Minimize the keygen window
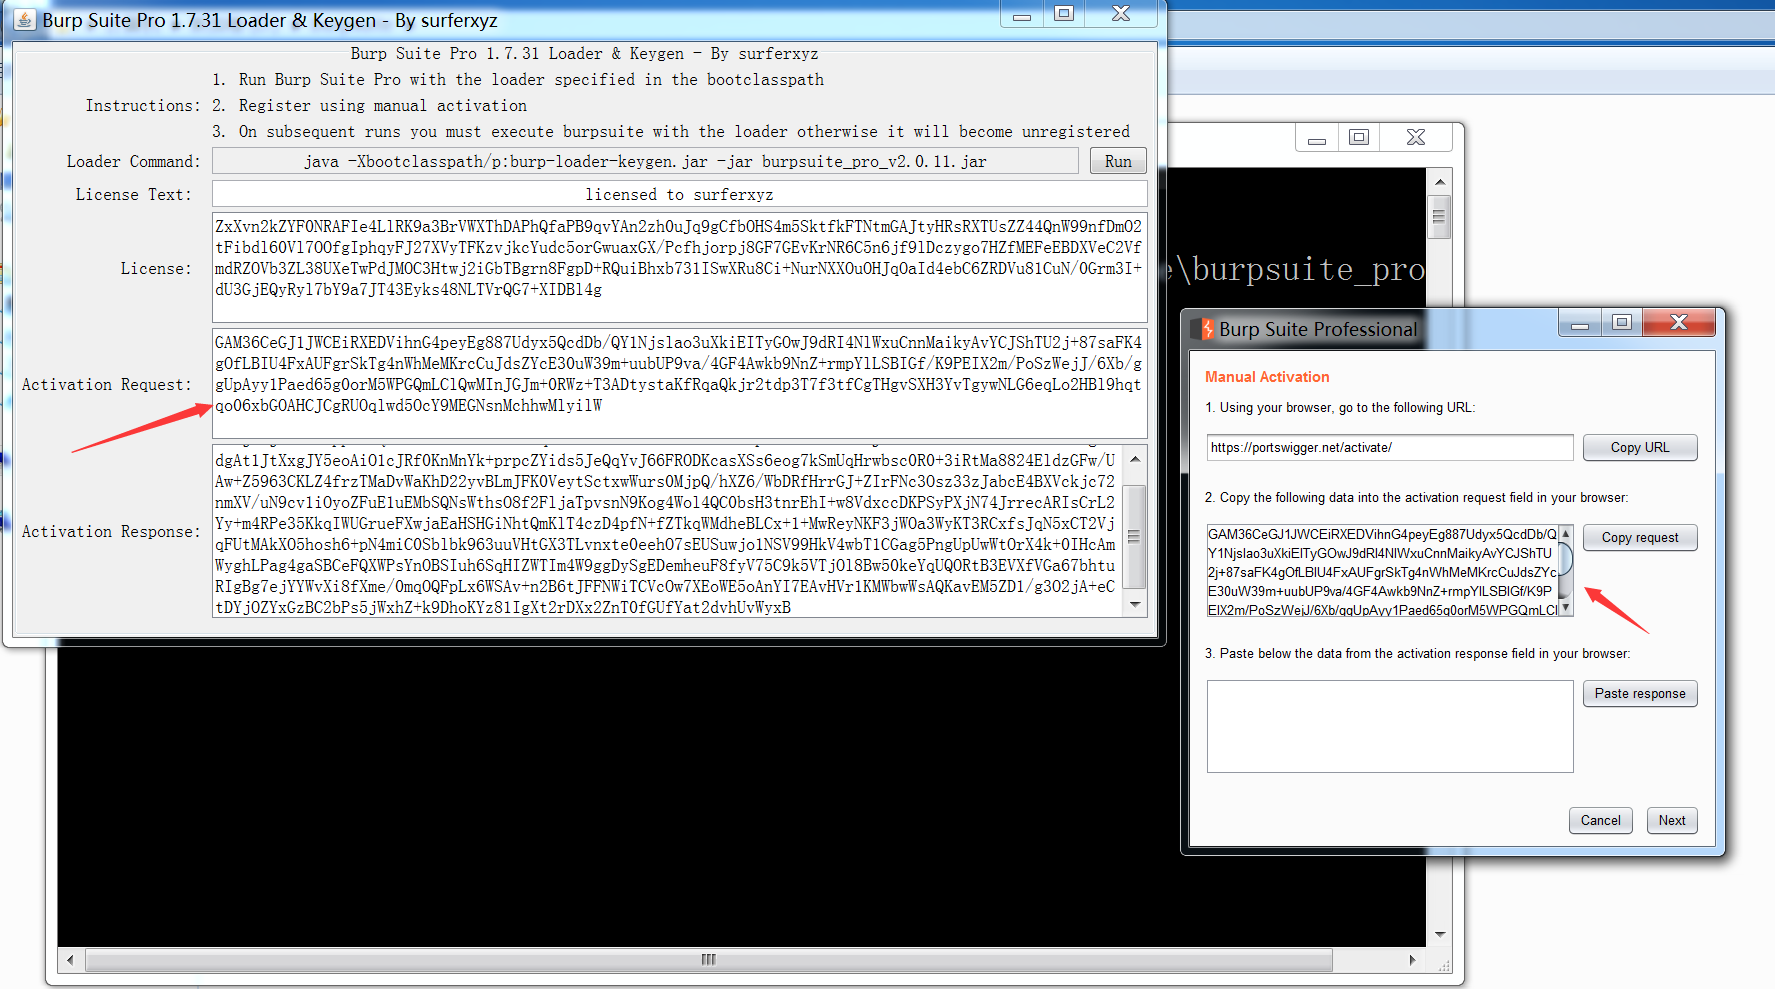This screenshot has width=1775, height=989. (1022, 14)
